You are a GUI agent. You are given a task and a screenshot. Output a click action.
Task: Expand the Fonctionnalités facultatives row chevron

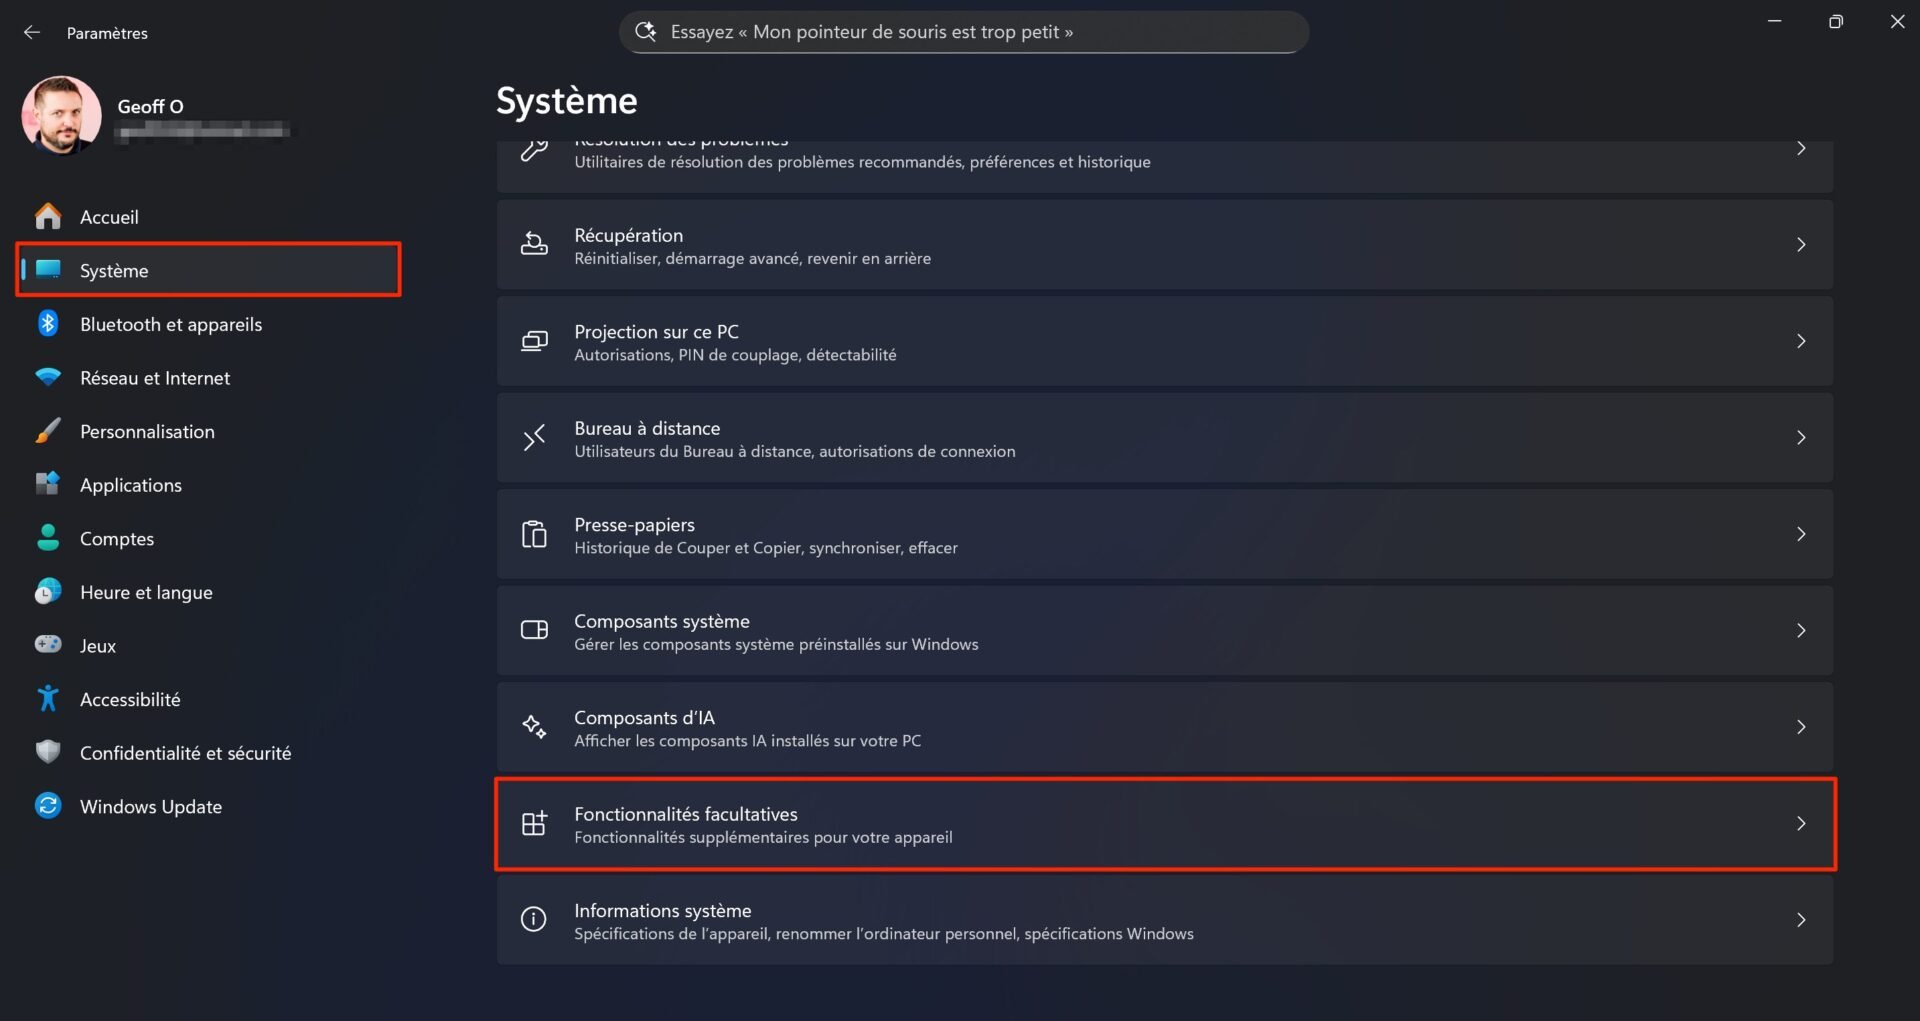coord(1802,823)
